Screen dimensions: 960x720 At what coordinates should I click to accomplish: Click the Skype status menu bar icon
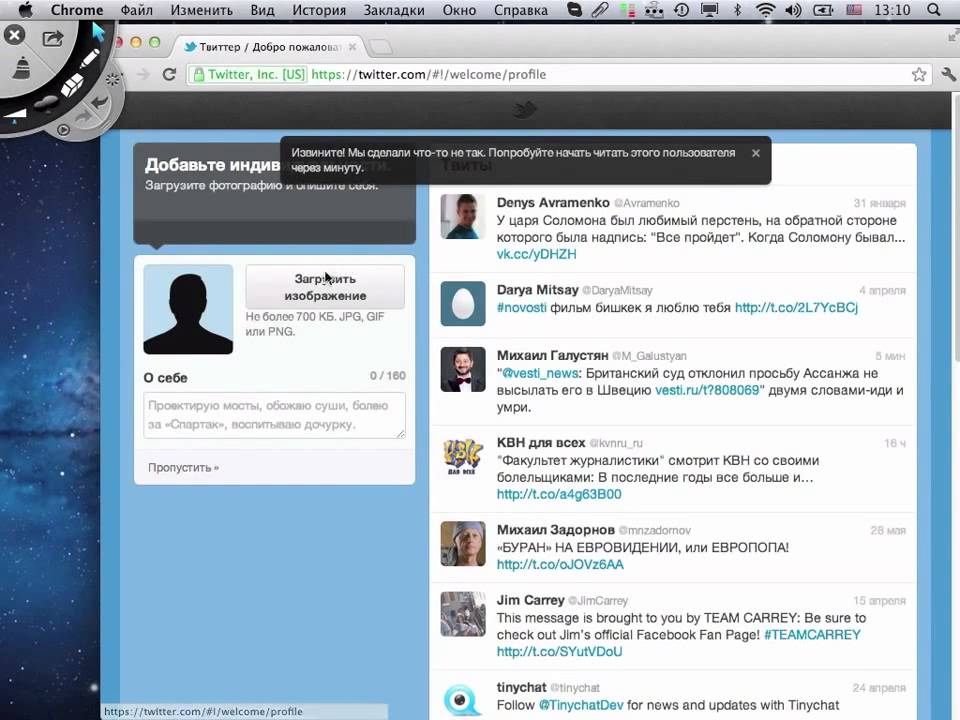574,10
